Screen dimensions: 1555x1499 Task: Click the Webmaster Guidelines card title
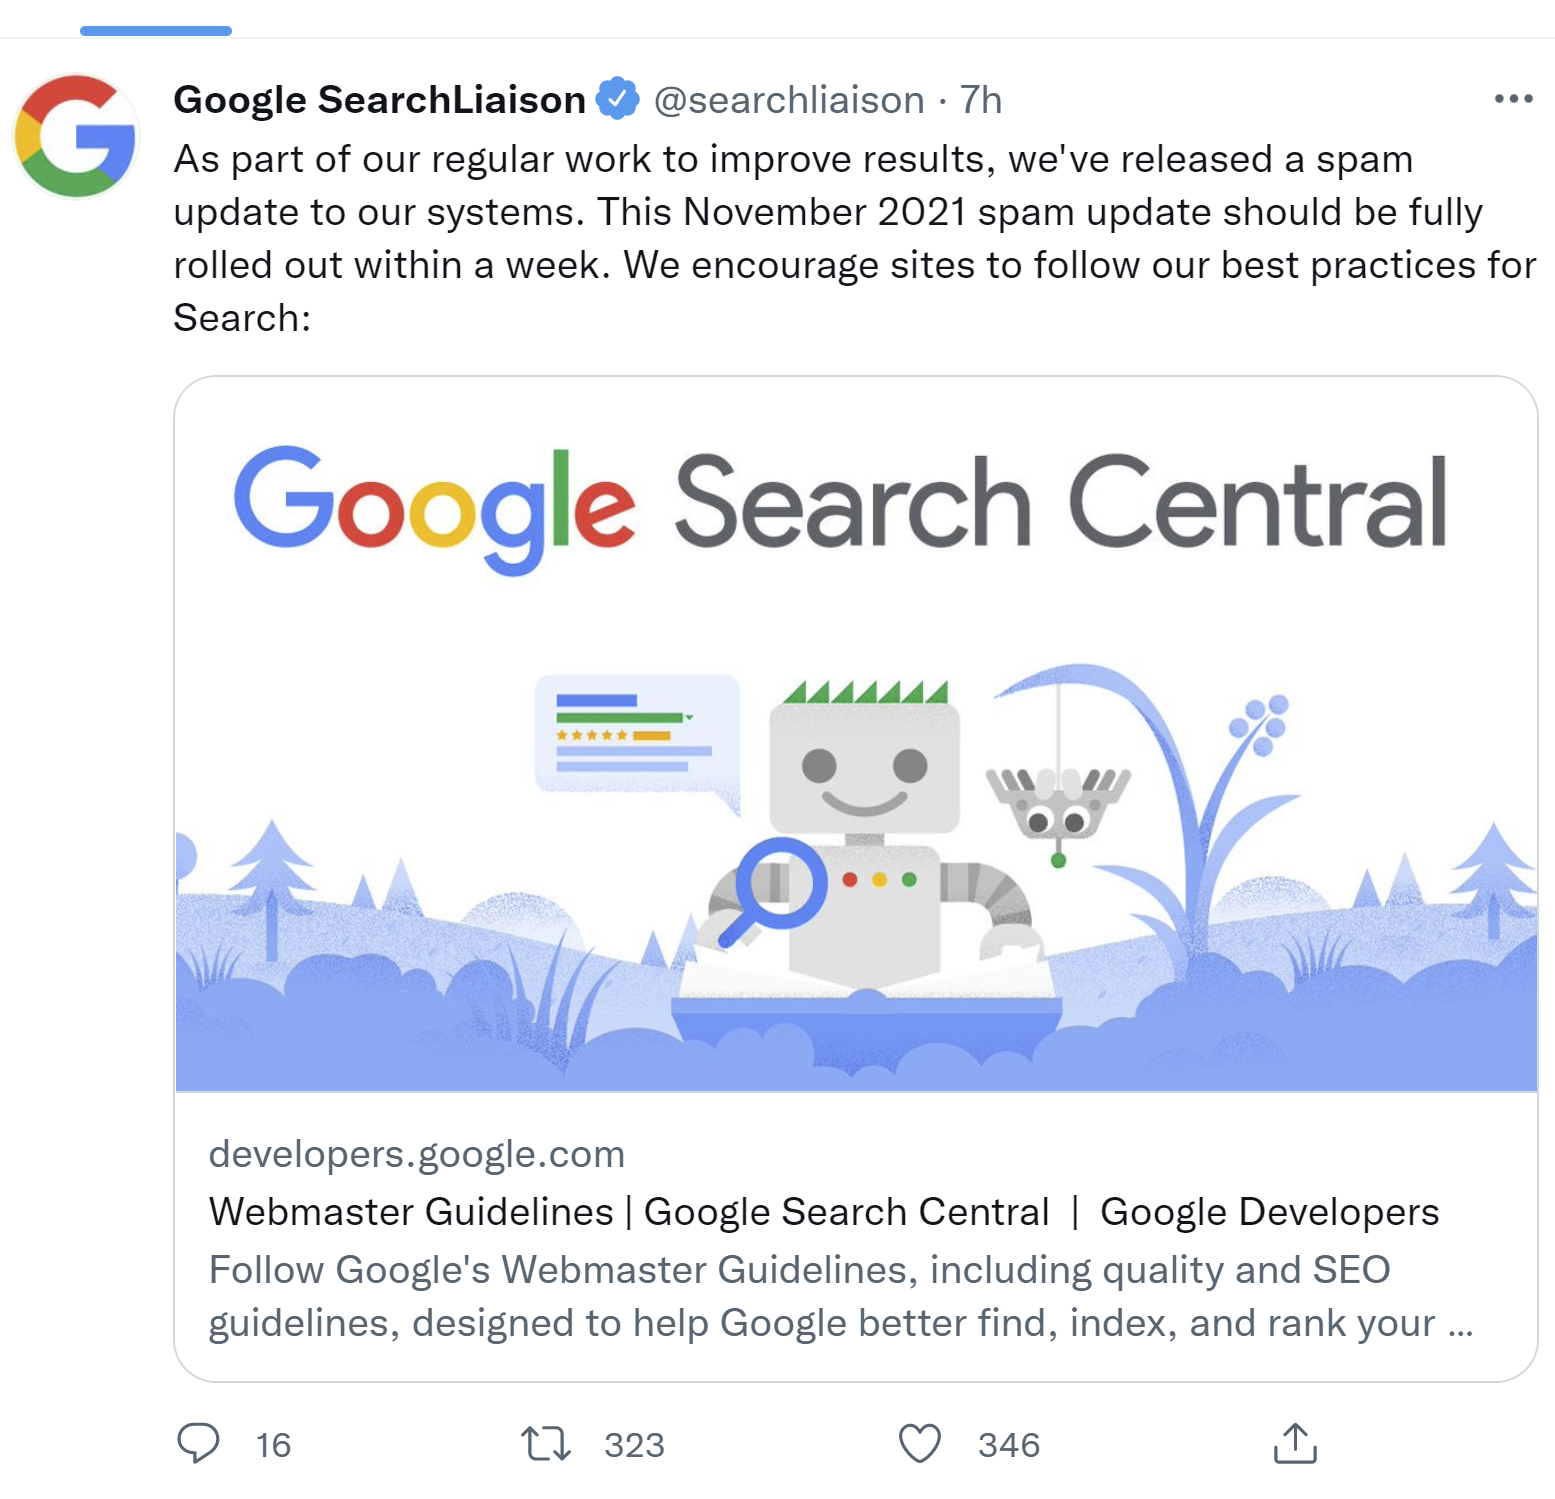[824, 1210]
